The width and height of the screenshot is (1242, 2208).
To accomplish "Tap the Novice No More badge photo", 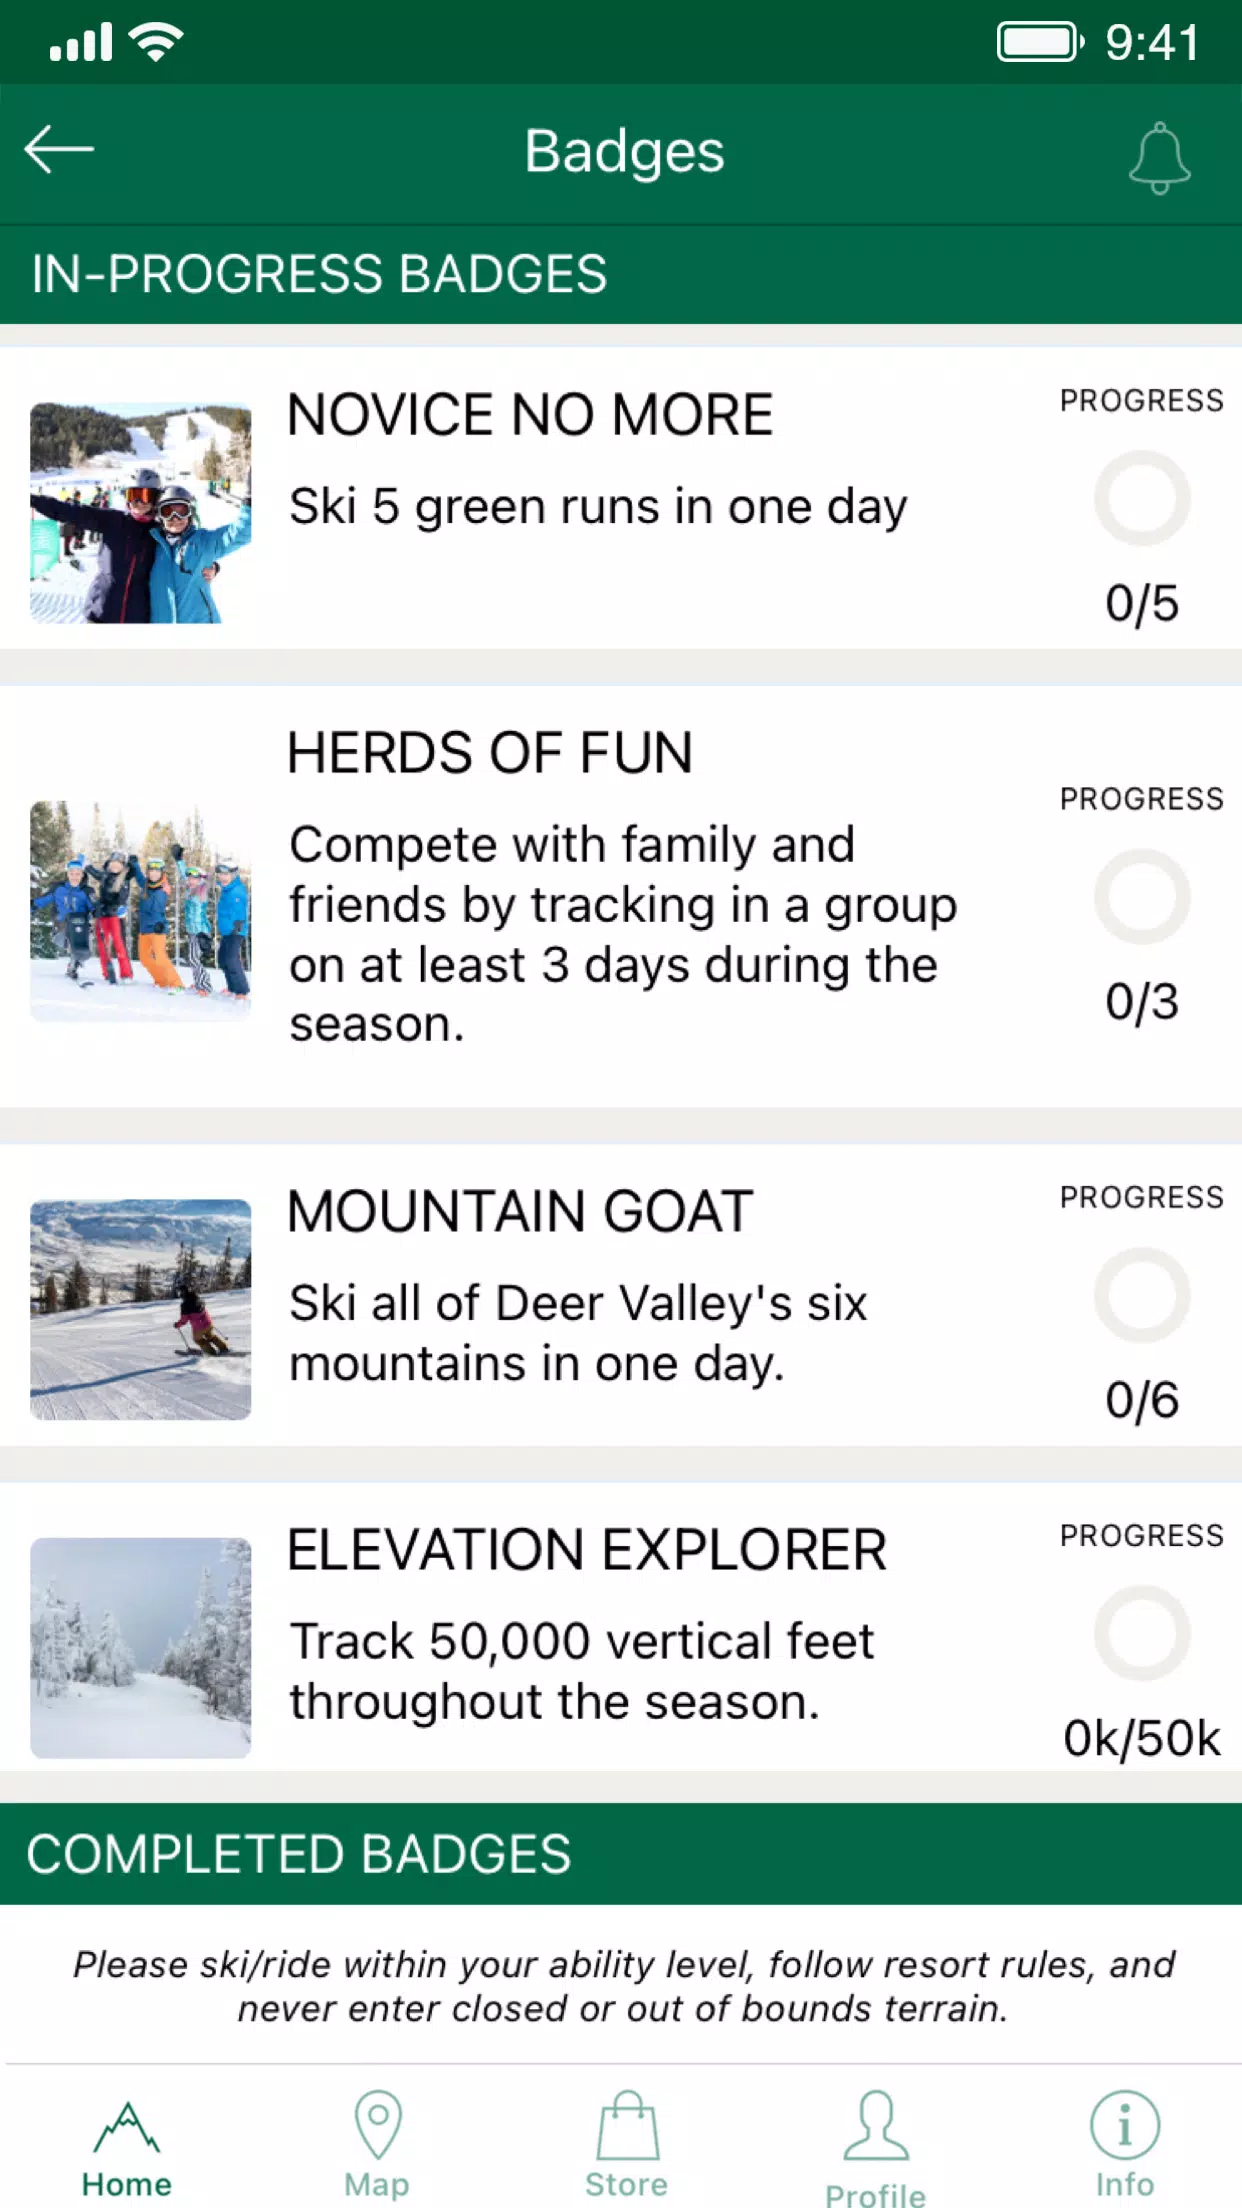I will click(x=141, y=513).
